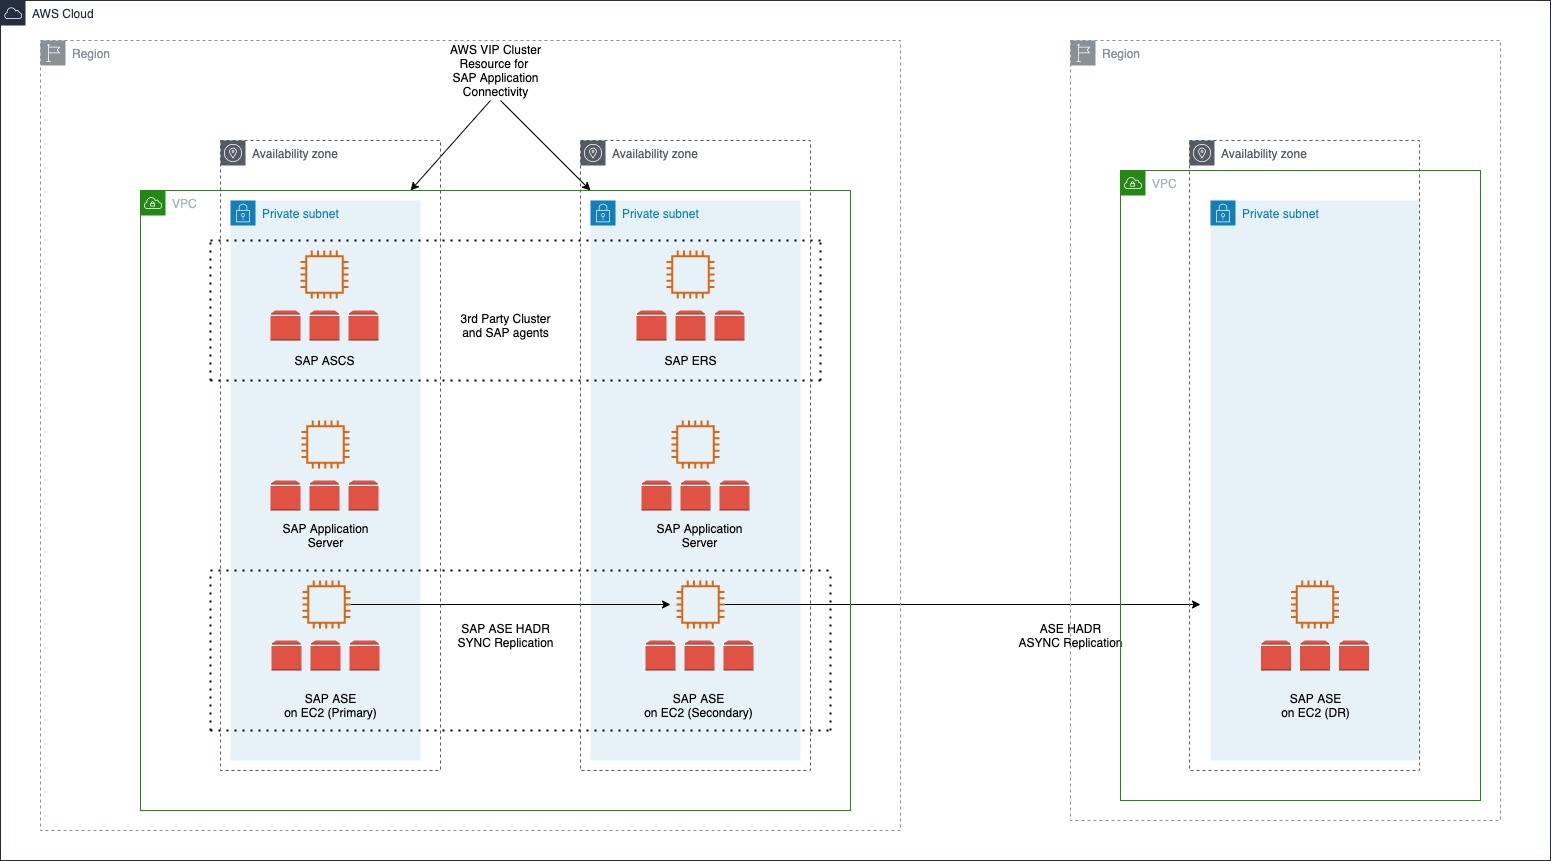Select the SAP ASE DR EC2 chip icon

(1314, 604)
